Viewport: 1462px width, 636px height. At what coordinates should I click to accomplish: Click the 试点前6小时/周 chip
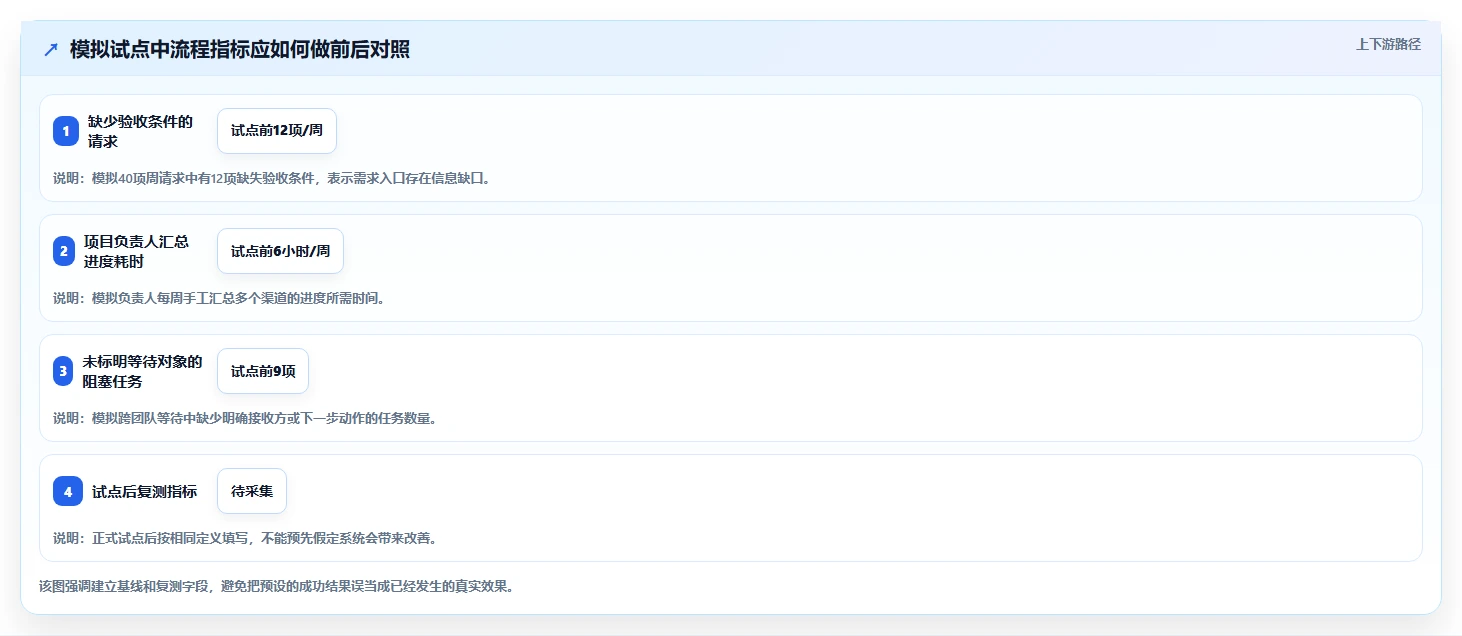[280, 251]
